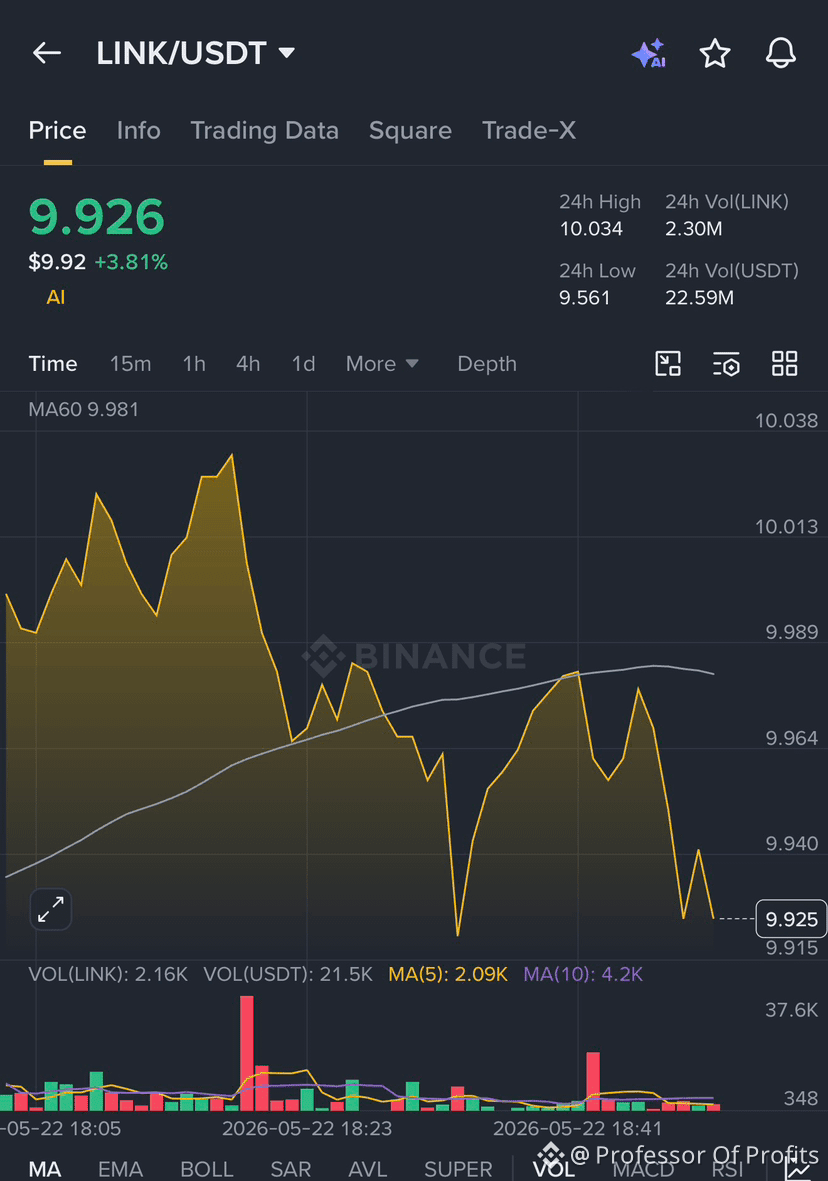
Task: Enable the VOL sub-indicator
Action: (x=554, y=1168)
